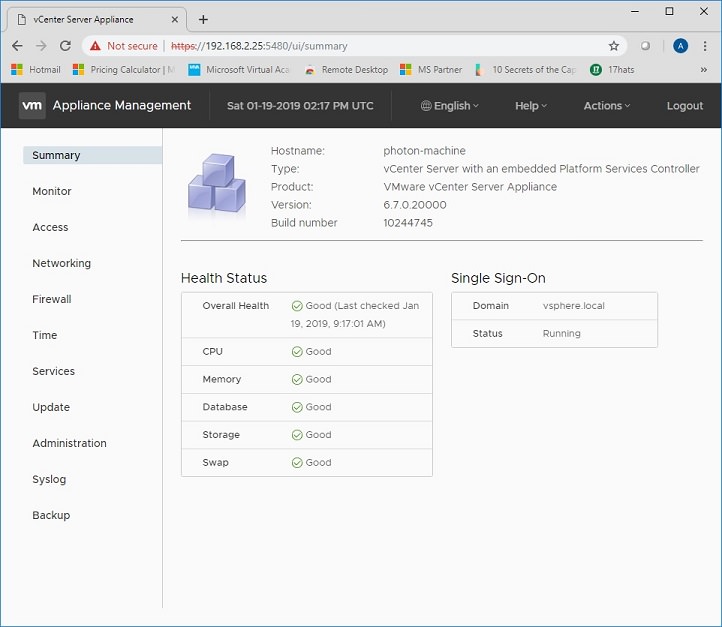The width and height of the screenshot is (722, 627).
Task: Open the Update section
Action: tap(51, 407)
